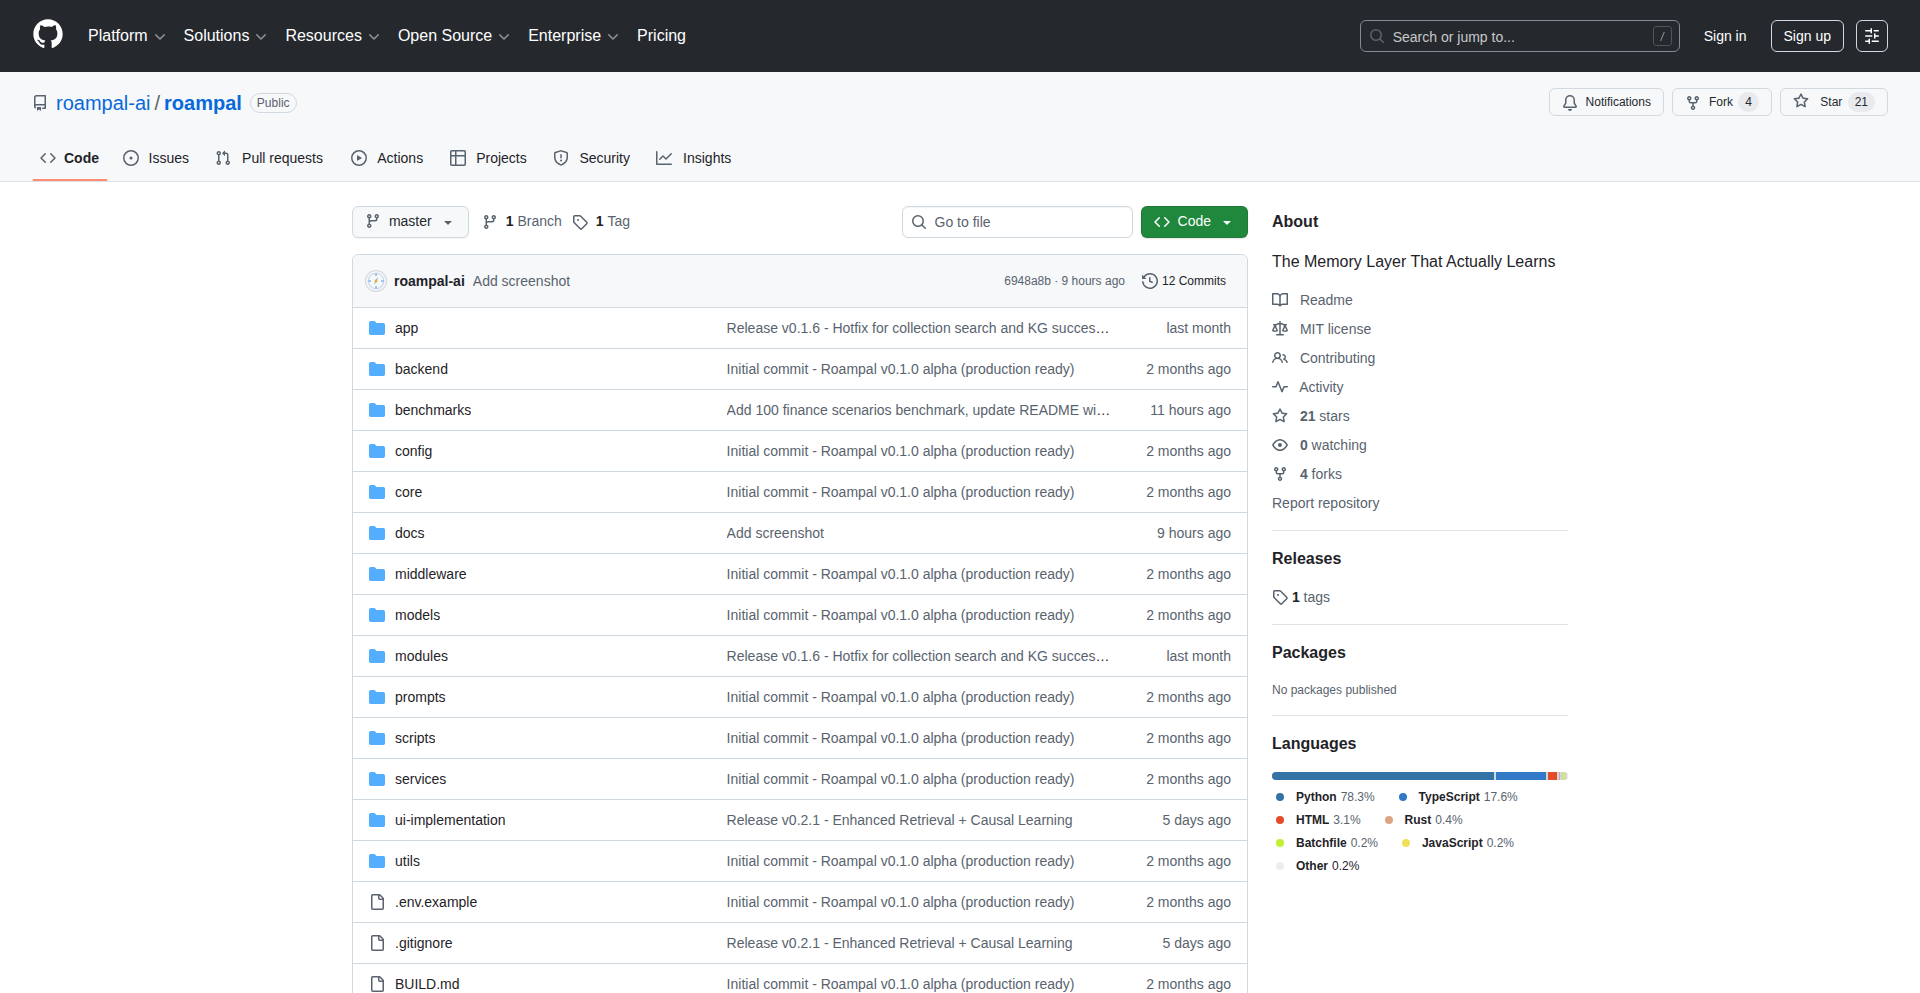
Task: Click the .gitignore file icon
Action: 377,943
